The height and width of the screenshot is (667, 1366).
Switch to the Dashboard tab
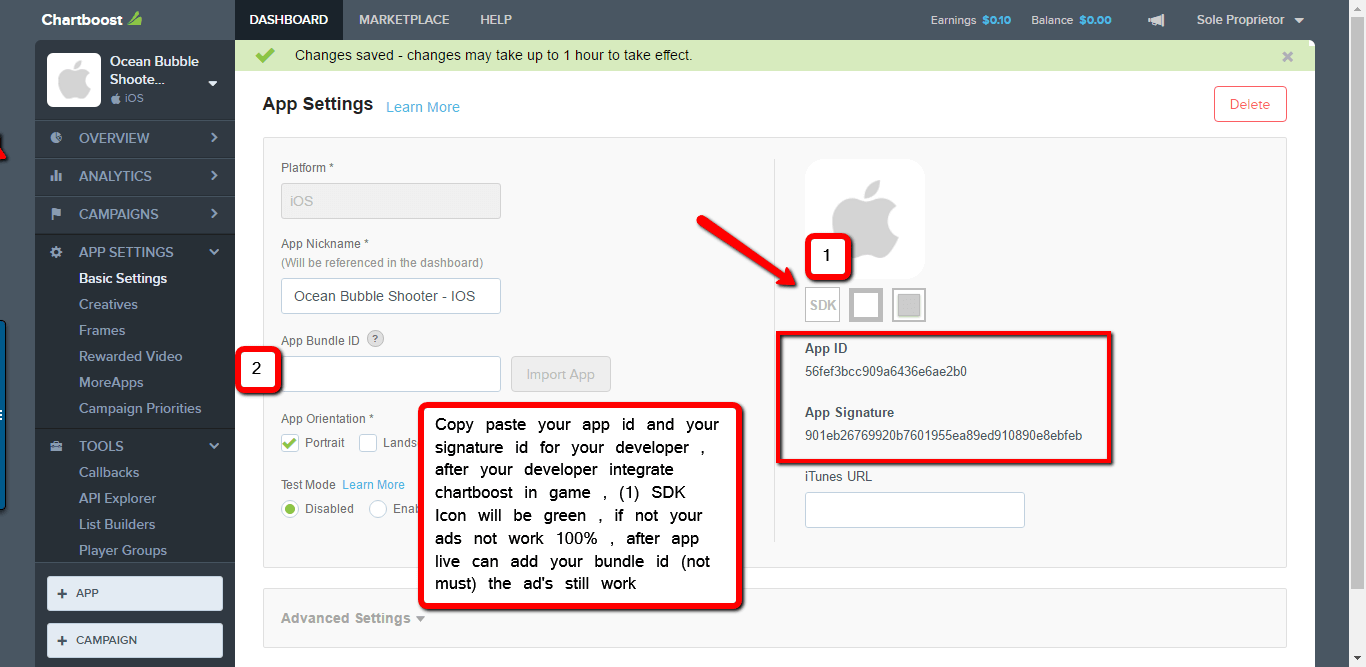pos(288,20)
